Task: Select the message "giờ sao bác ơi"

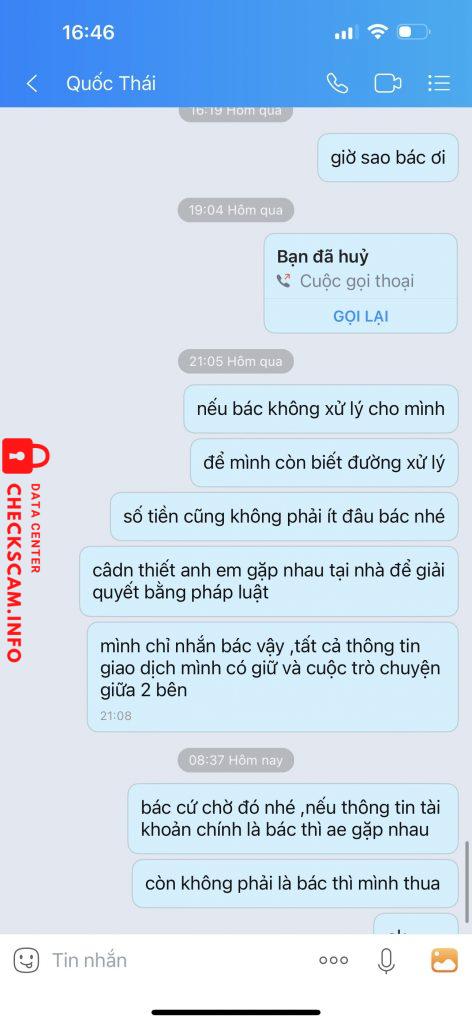Action: pos(388,157)
